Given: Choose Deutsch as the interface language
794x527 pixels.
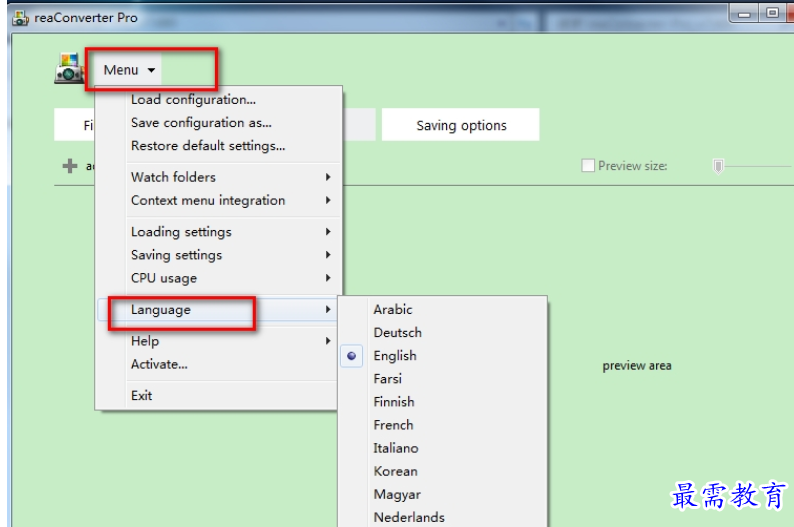Looking at the screenshot, I should [x=398, y=333].
